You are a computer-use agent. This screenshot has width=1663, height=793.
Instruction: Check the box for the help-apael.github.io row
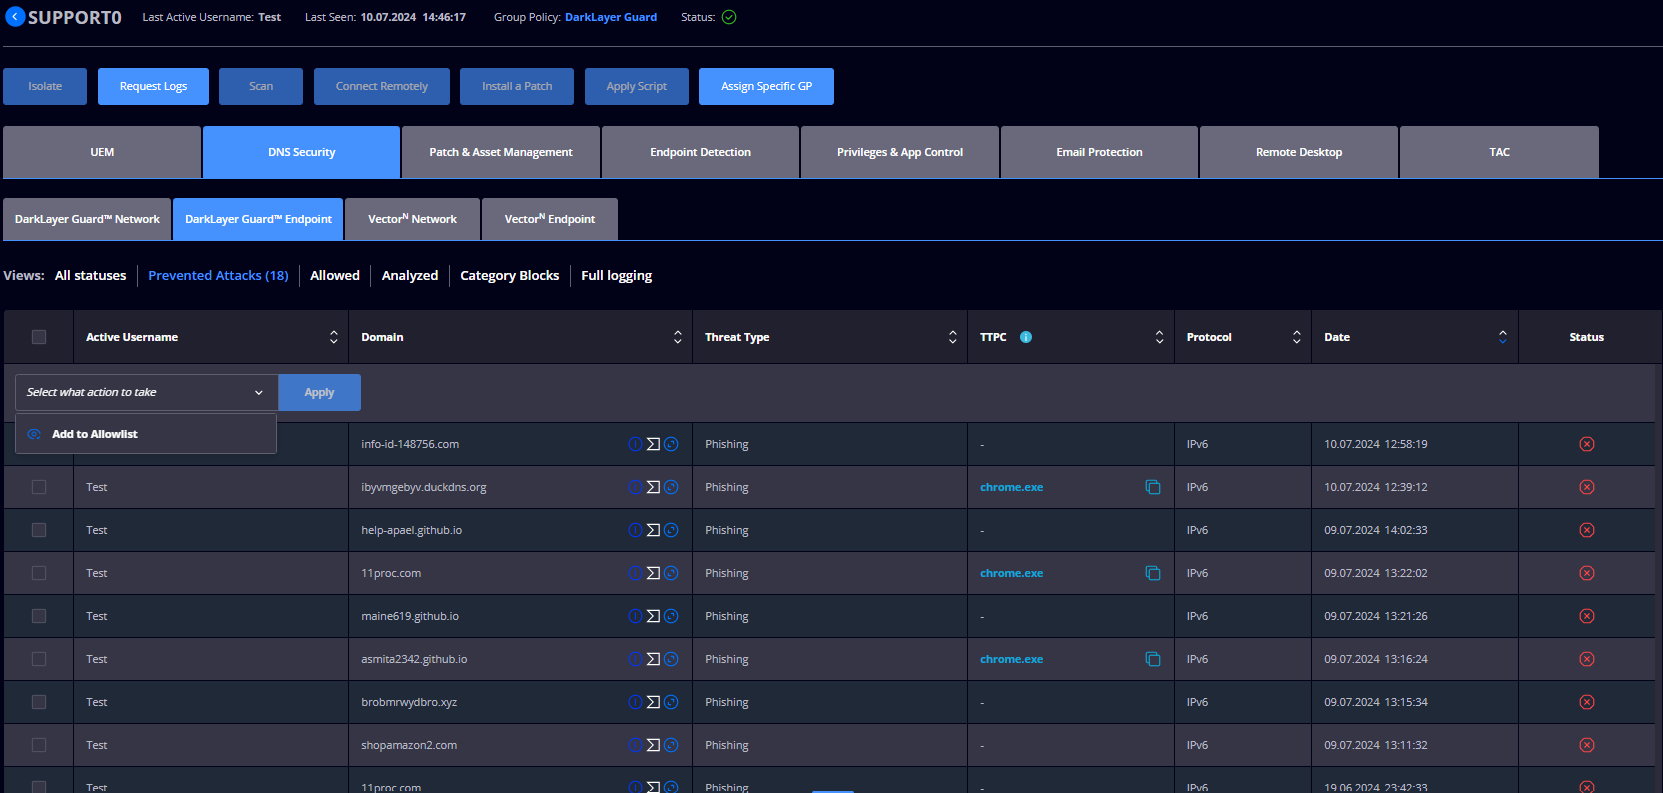[x=39, y=530]
